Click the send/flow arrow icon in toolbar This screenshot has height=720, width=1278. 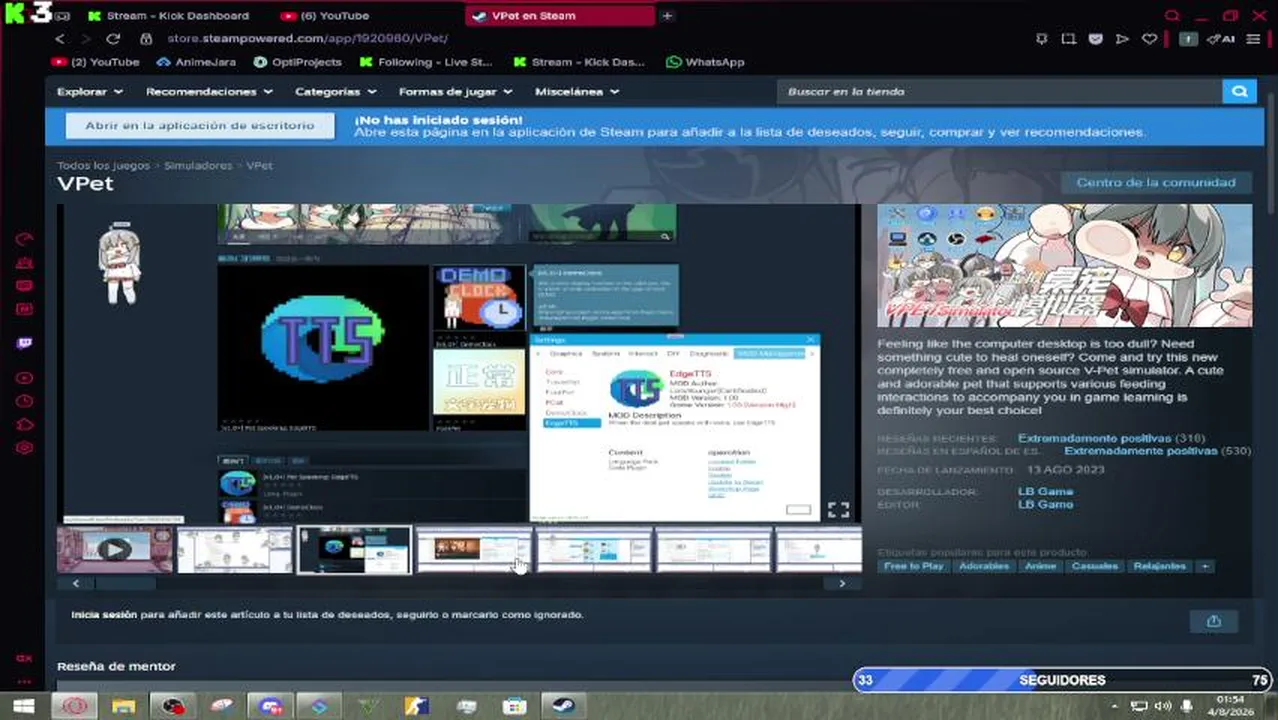1122,39
